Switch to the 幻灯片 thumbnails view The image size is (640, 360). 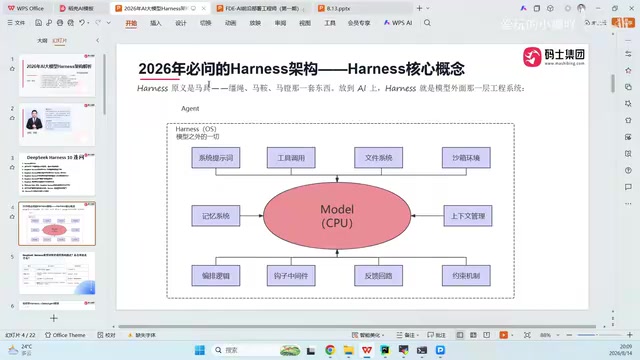[60, 40]
